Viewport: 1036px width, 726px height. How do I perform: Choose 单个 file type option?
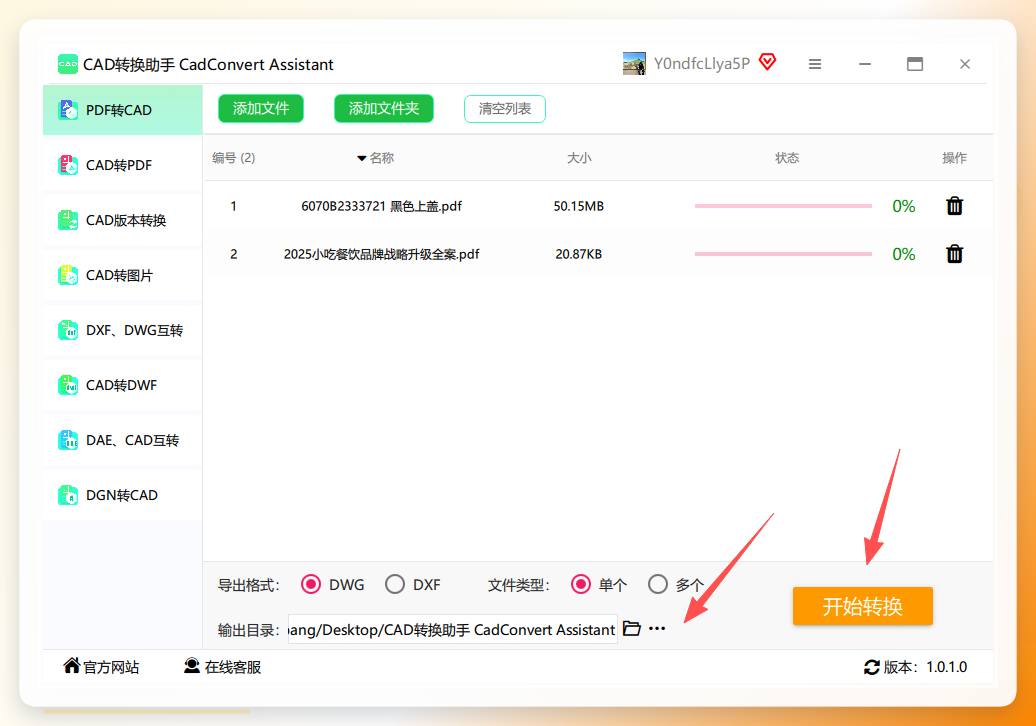coord(581,585)
